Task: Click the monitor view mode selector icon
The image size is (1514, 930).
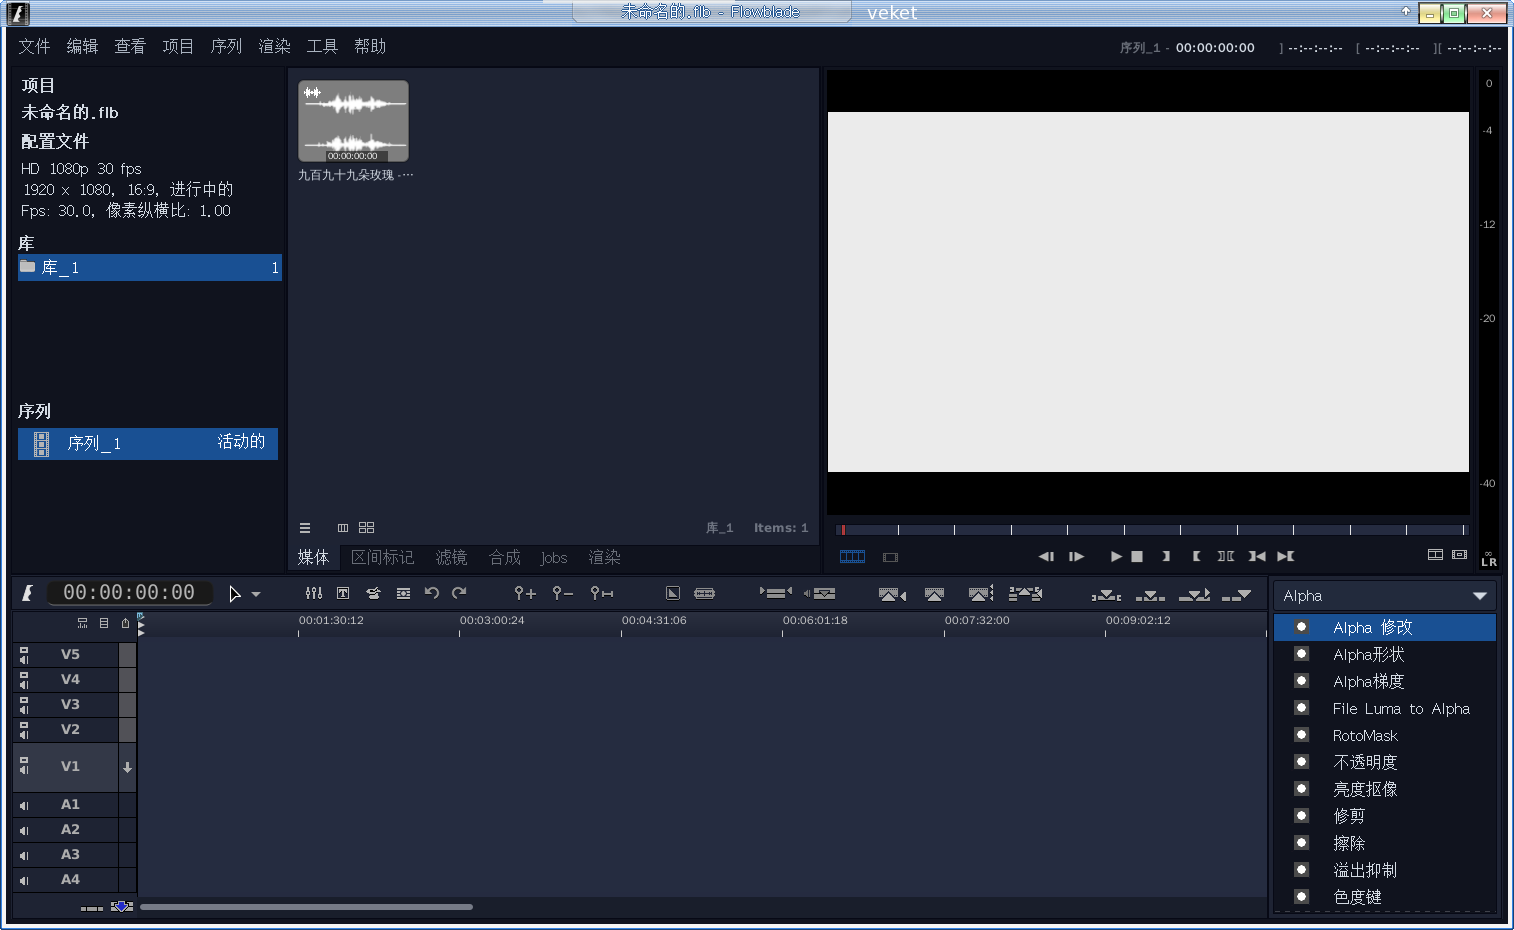Action: (x=1435, y=555)
